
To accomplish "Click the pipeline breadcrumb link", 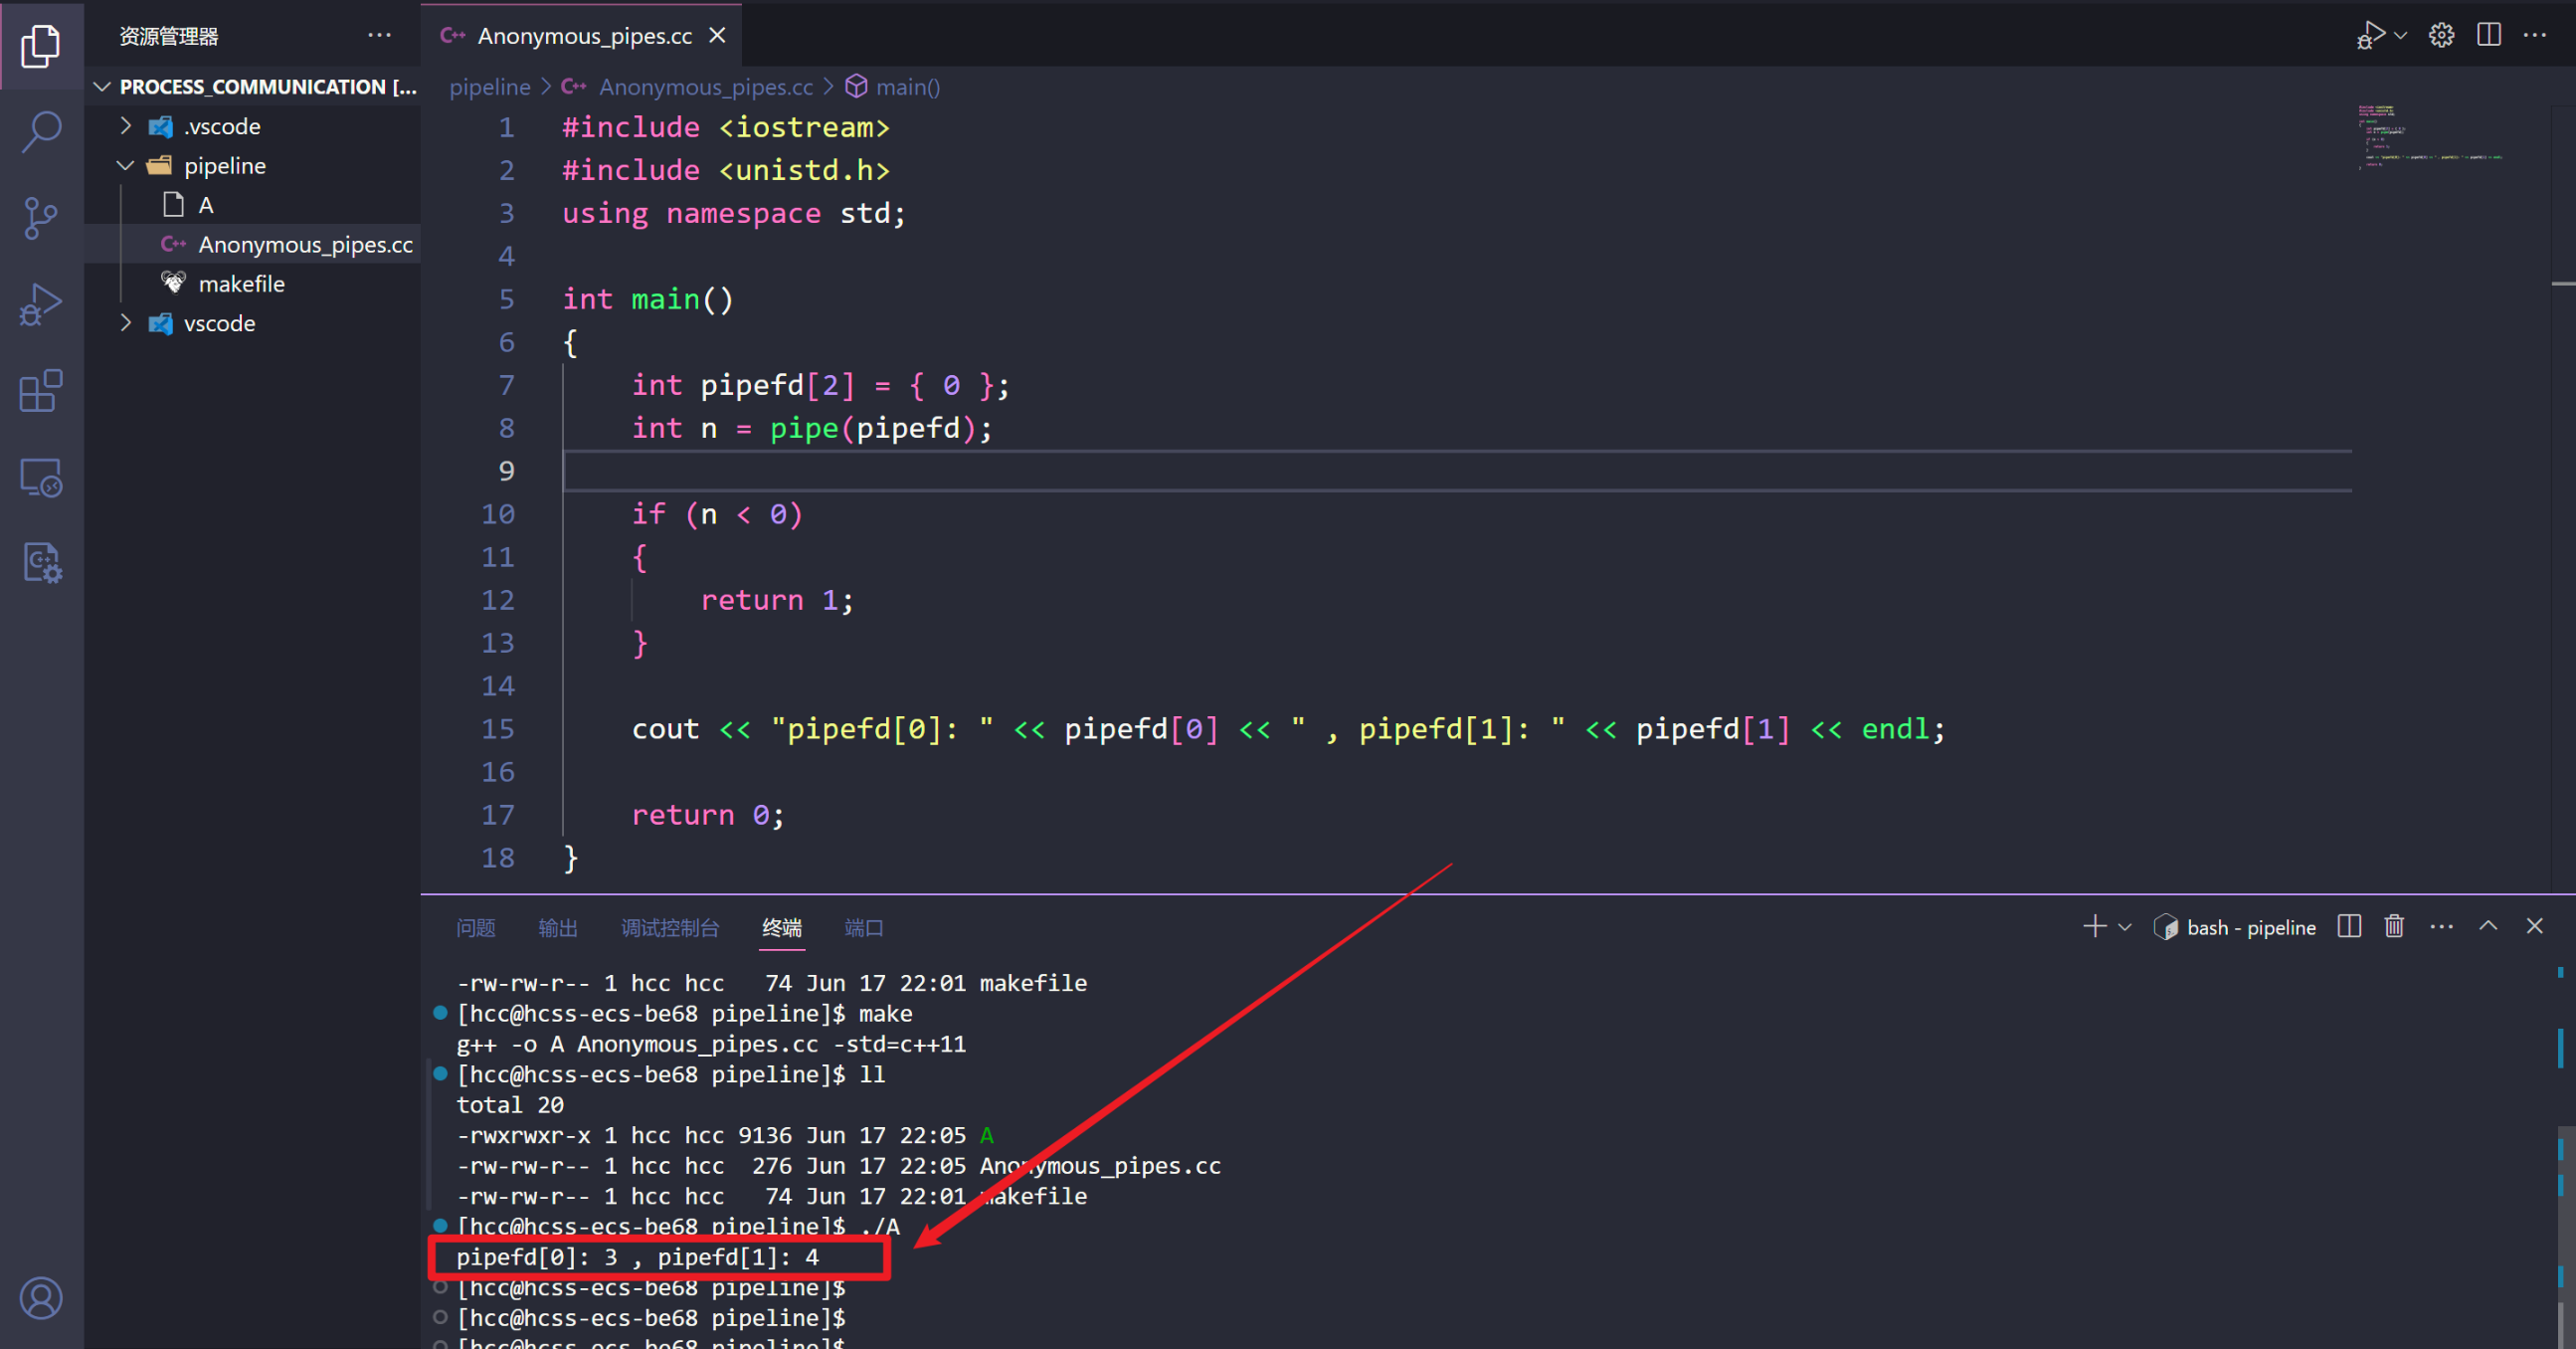I will [489, 87].
